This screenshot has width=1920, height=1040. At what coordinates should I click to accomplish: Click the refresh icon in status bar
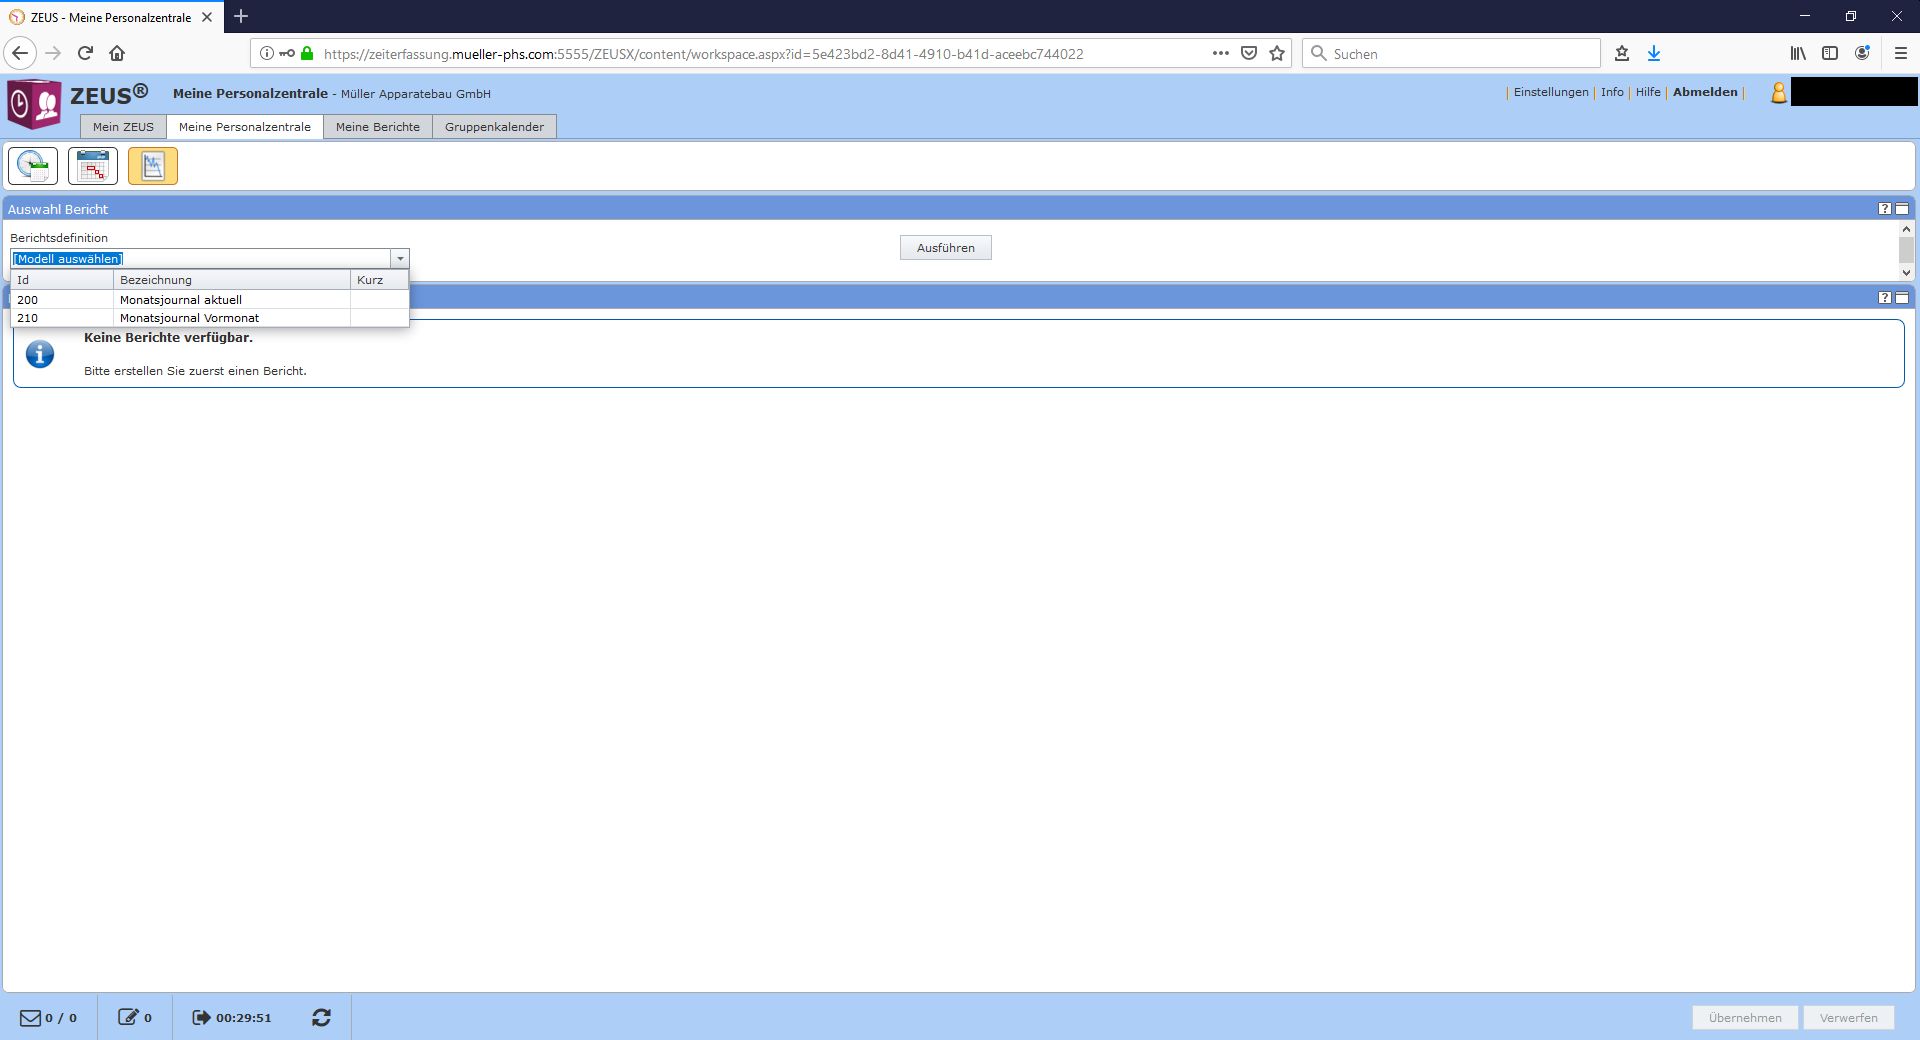tap(321, 1017)
